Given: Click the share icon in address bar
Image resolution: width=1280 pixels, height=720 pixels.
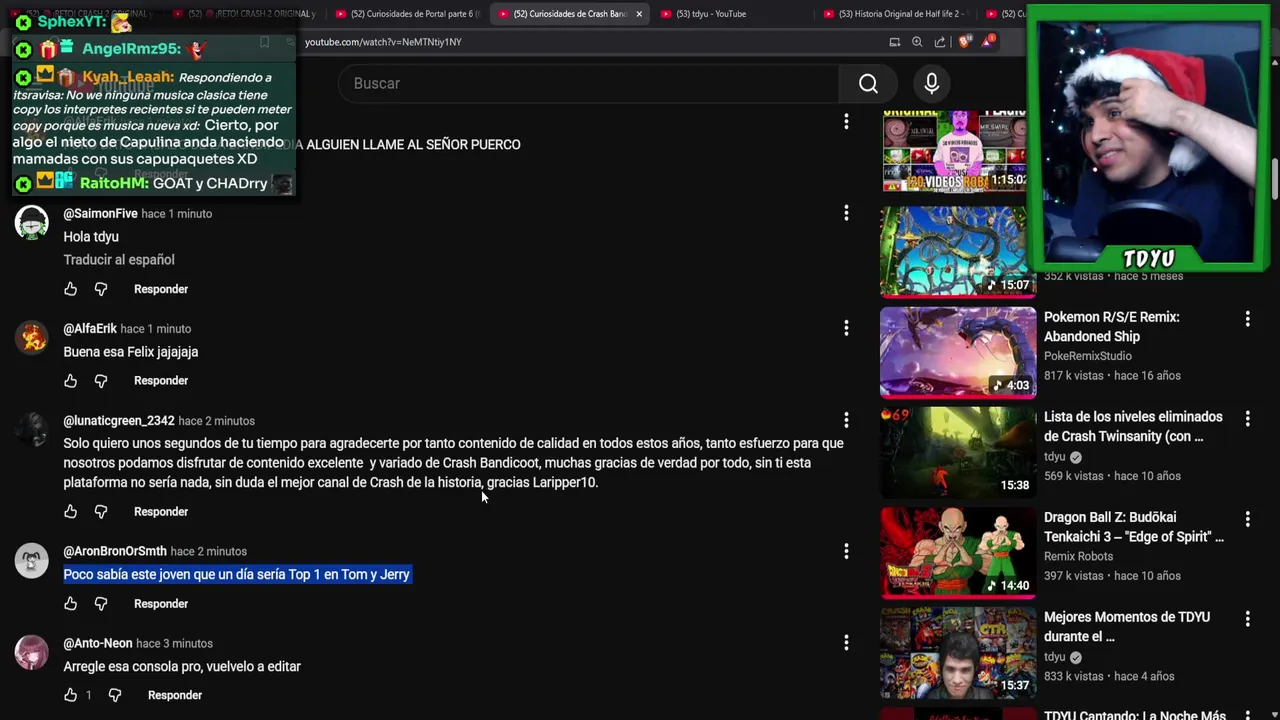Looking at the screenshot, I should point(940,42).
